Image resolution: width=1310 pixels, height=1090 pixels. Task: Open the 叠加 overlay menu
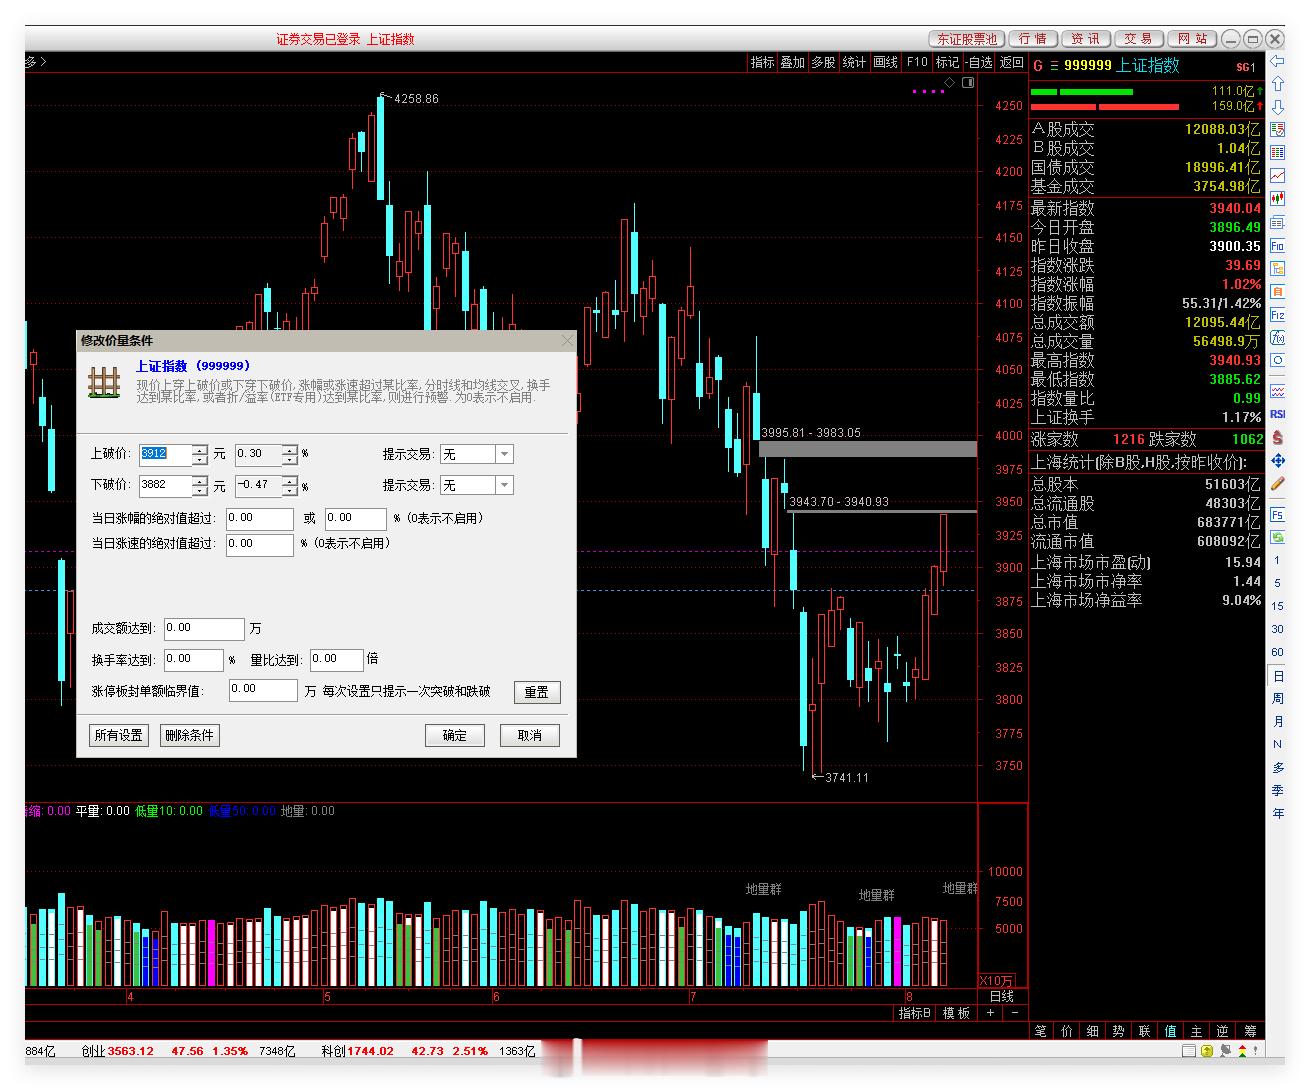point(793,62)
